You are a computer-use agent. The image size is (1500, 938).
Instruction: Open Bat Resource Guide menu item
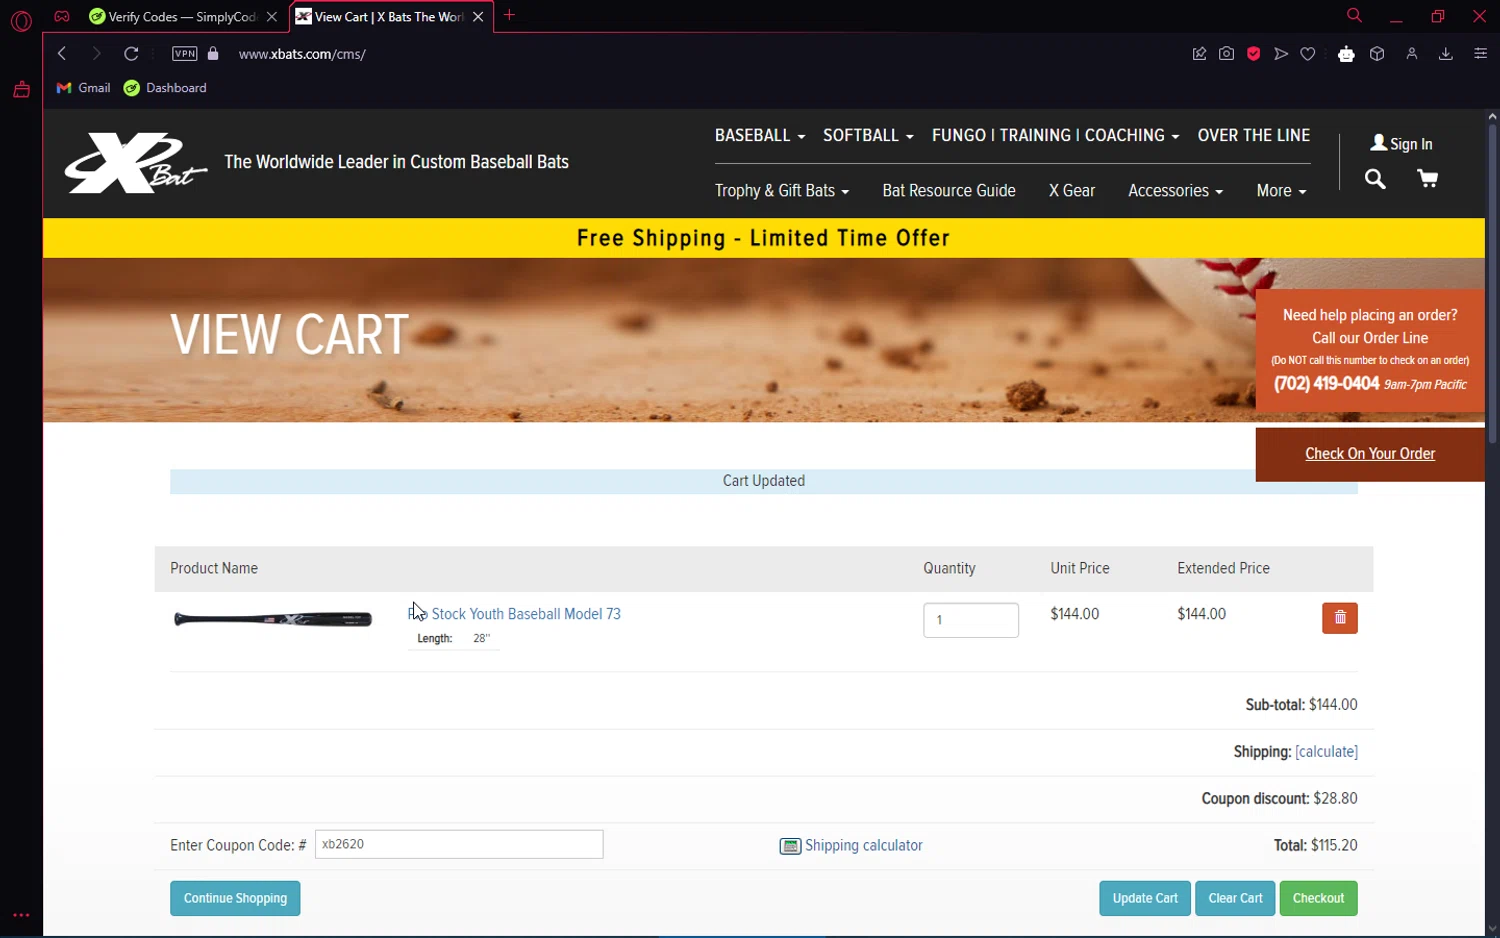tap(949, 190)
